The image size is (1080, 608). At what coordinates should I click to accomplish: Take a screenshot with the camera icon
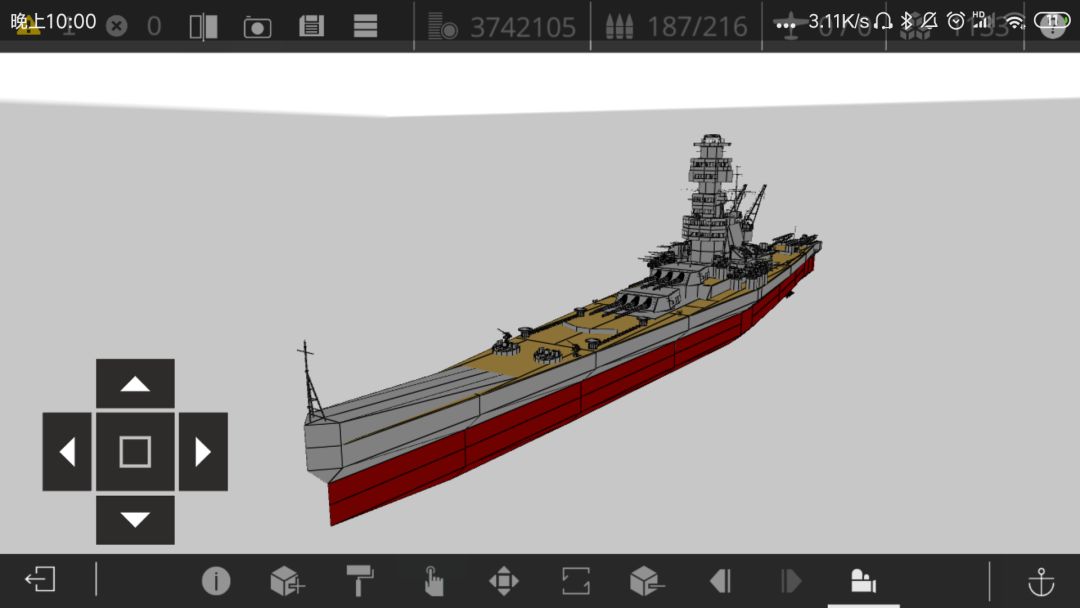(258, 27)
